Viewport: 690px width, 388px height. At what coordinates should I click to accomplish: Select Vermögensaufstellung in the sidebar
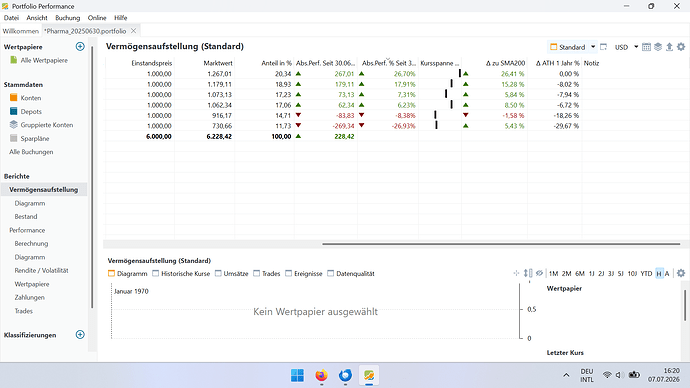(x=44, y=190)
